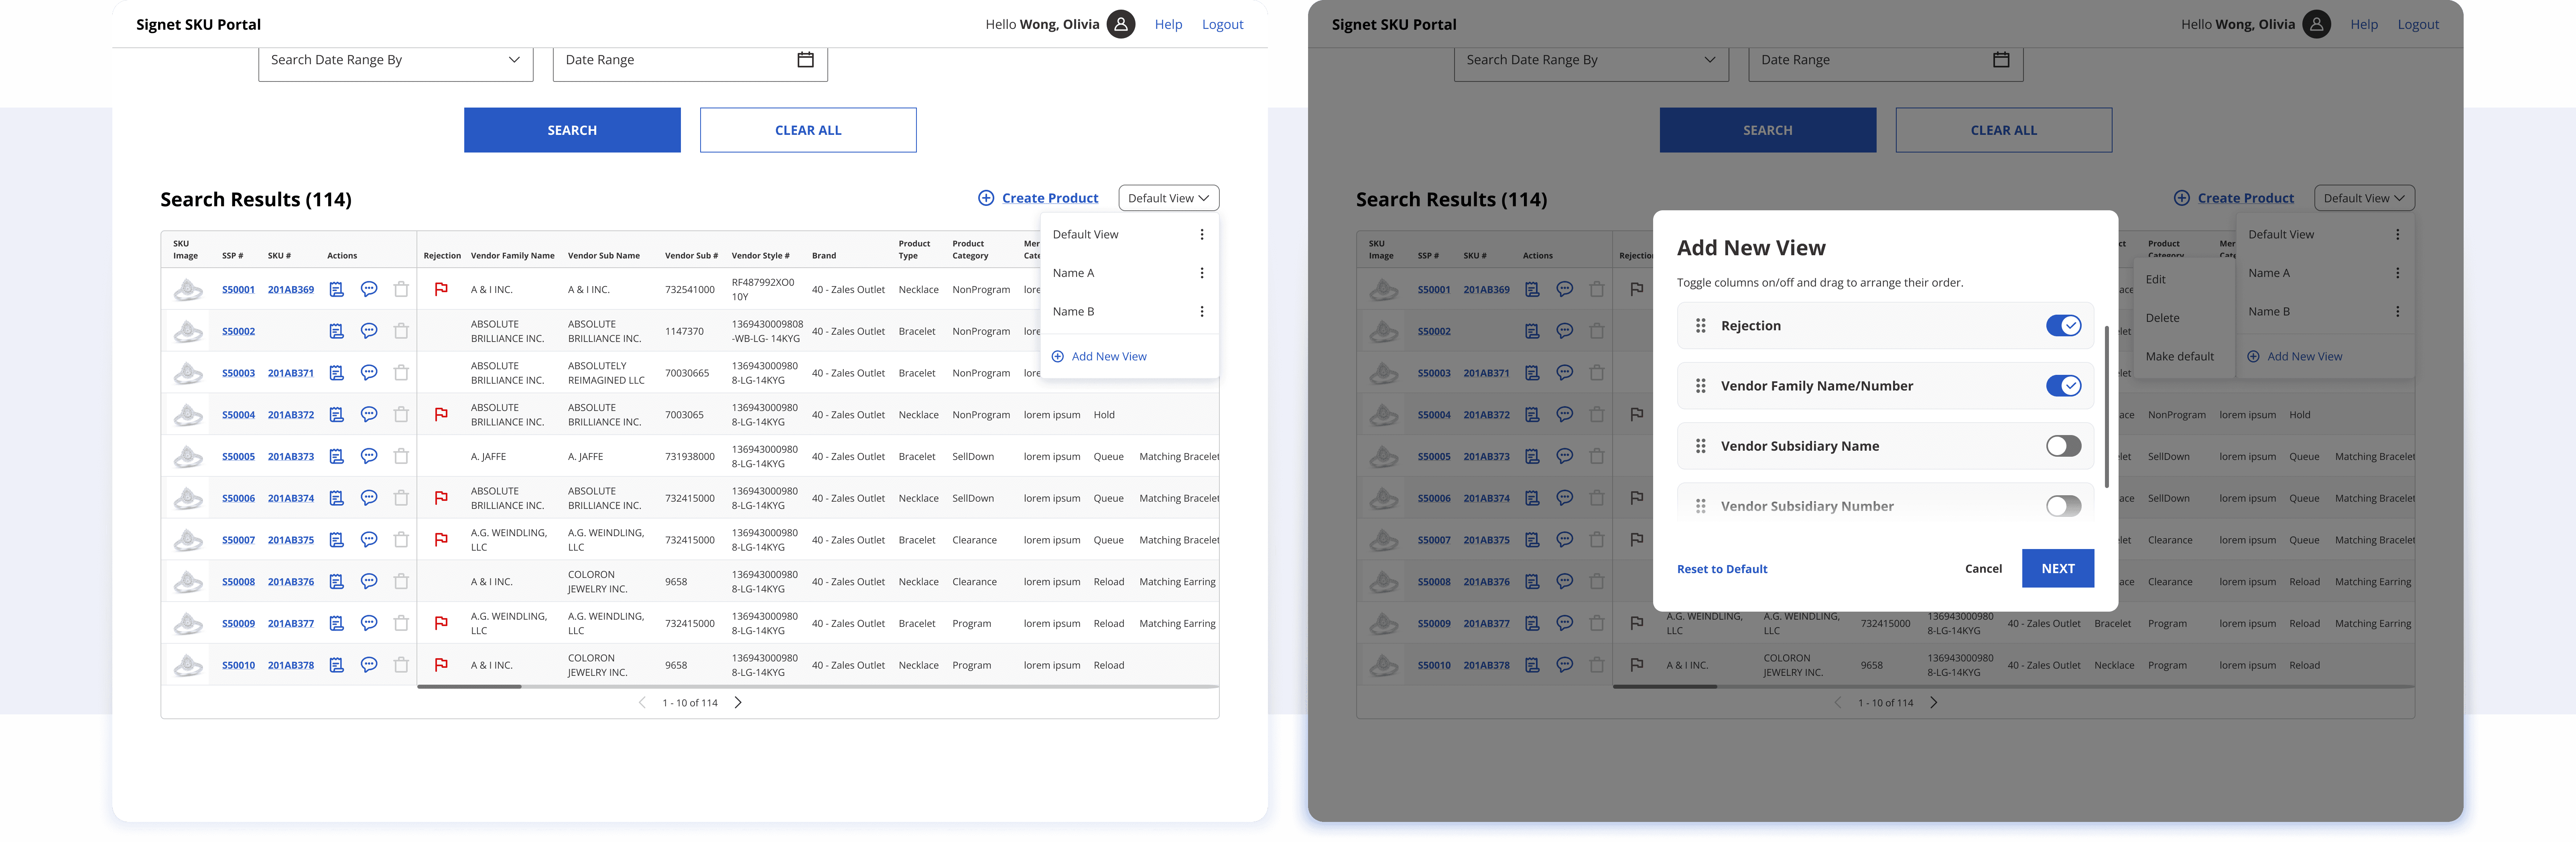
Task: Grab the drag handle beside Rejection in the dialog
Action: coord(1700,326)
